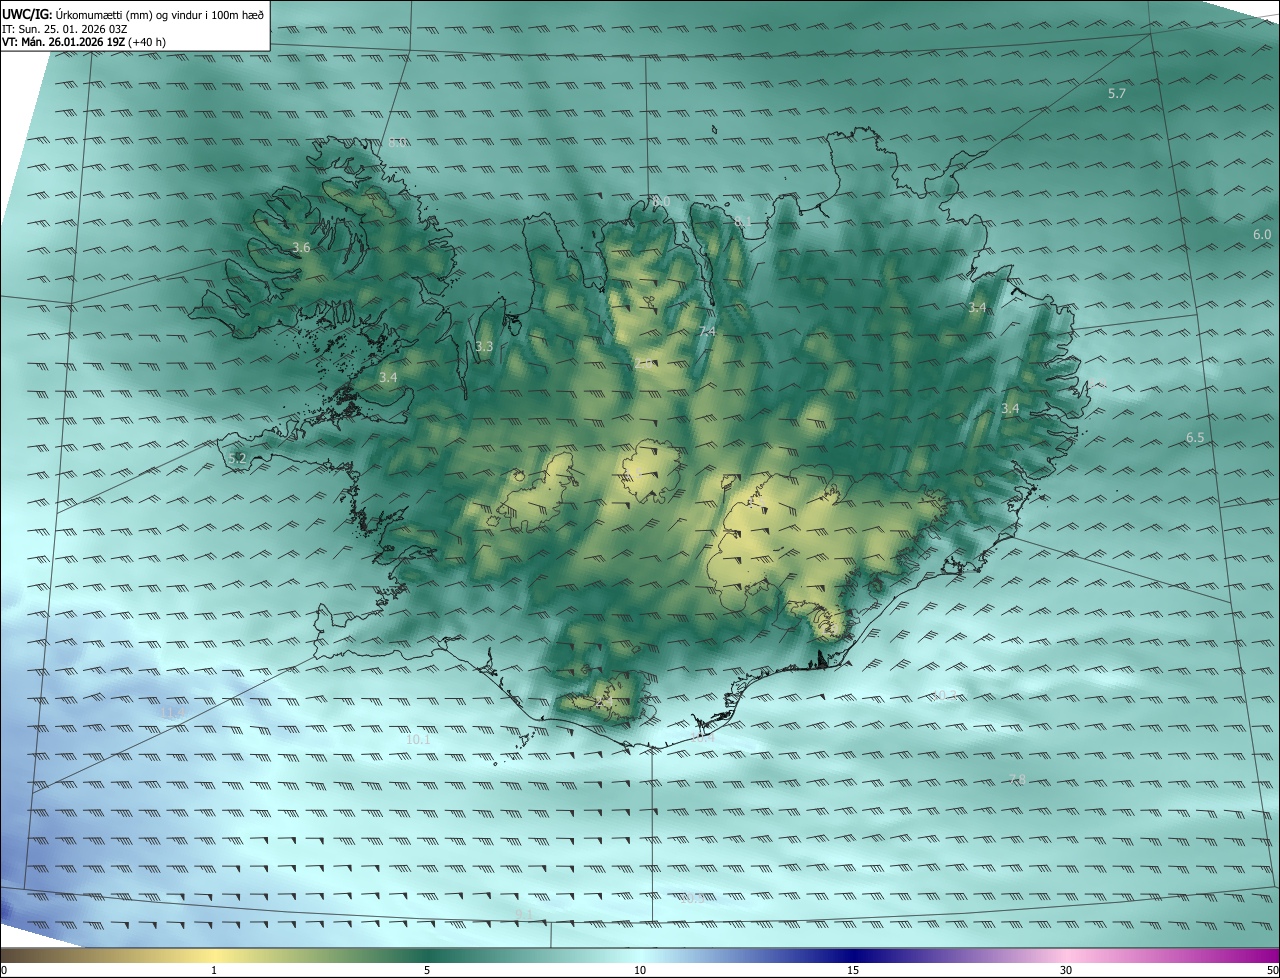This screenshot has height=978, width=1280.
Task: Click the map value "7.4"
Action: pyautogui.click(x=707, y=331)
